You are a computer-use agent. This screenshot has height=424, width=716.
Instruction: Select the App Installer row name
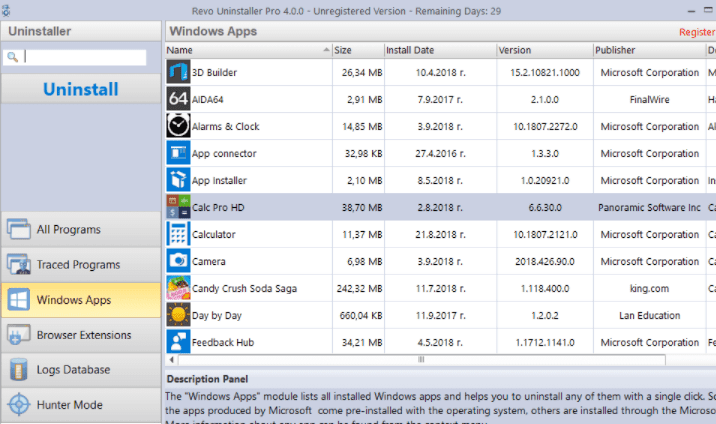(x=219, y=180)
